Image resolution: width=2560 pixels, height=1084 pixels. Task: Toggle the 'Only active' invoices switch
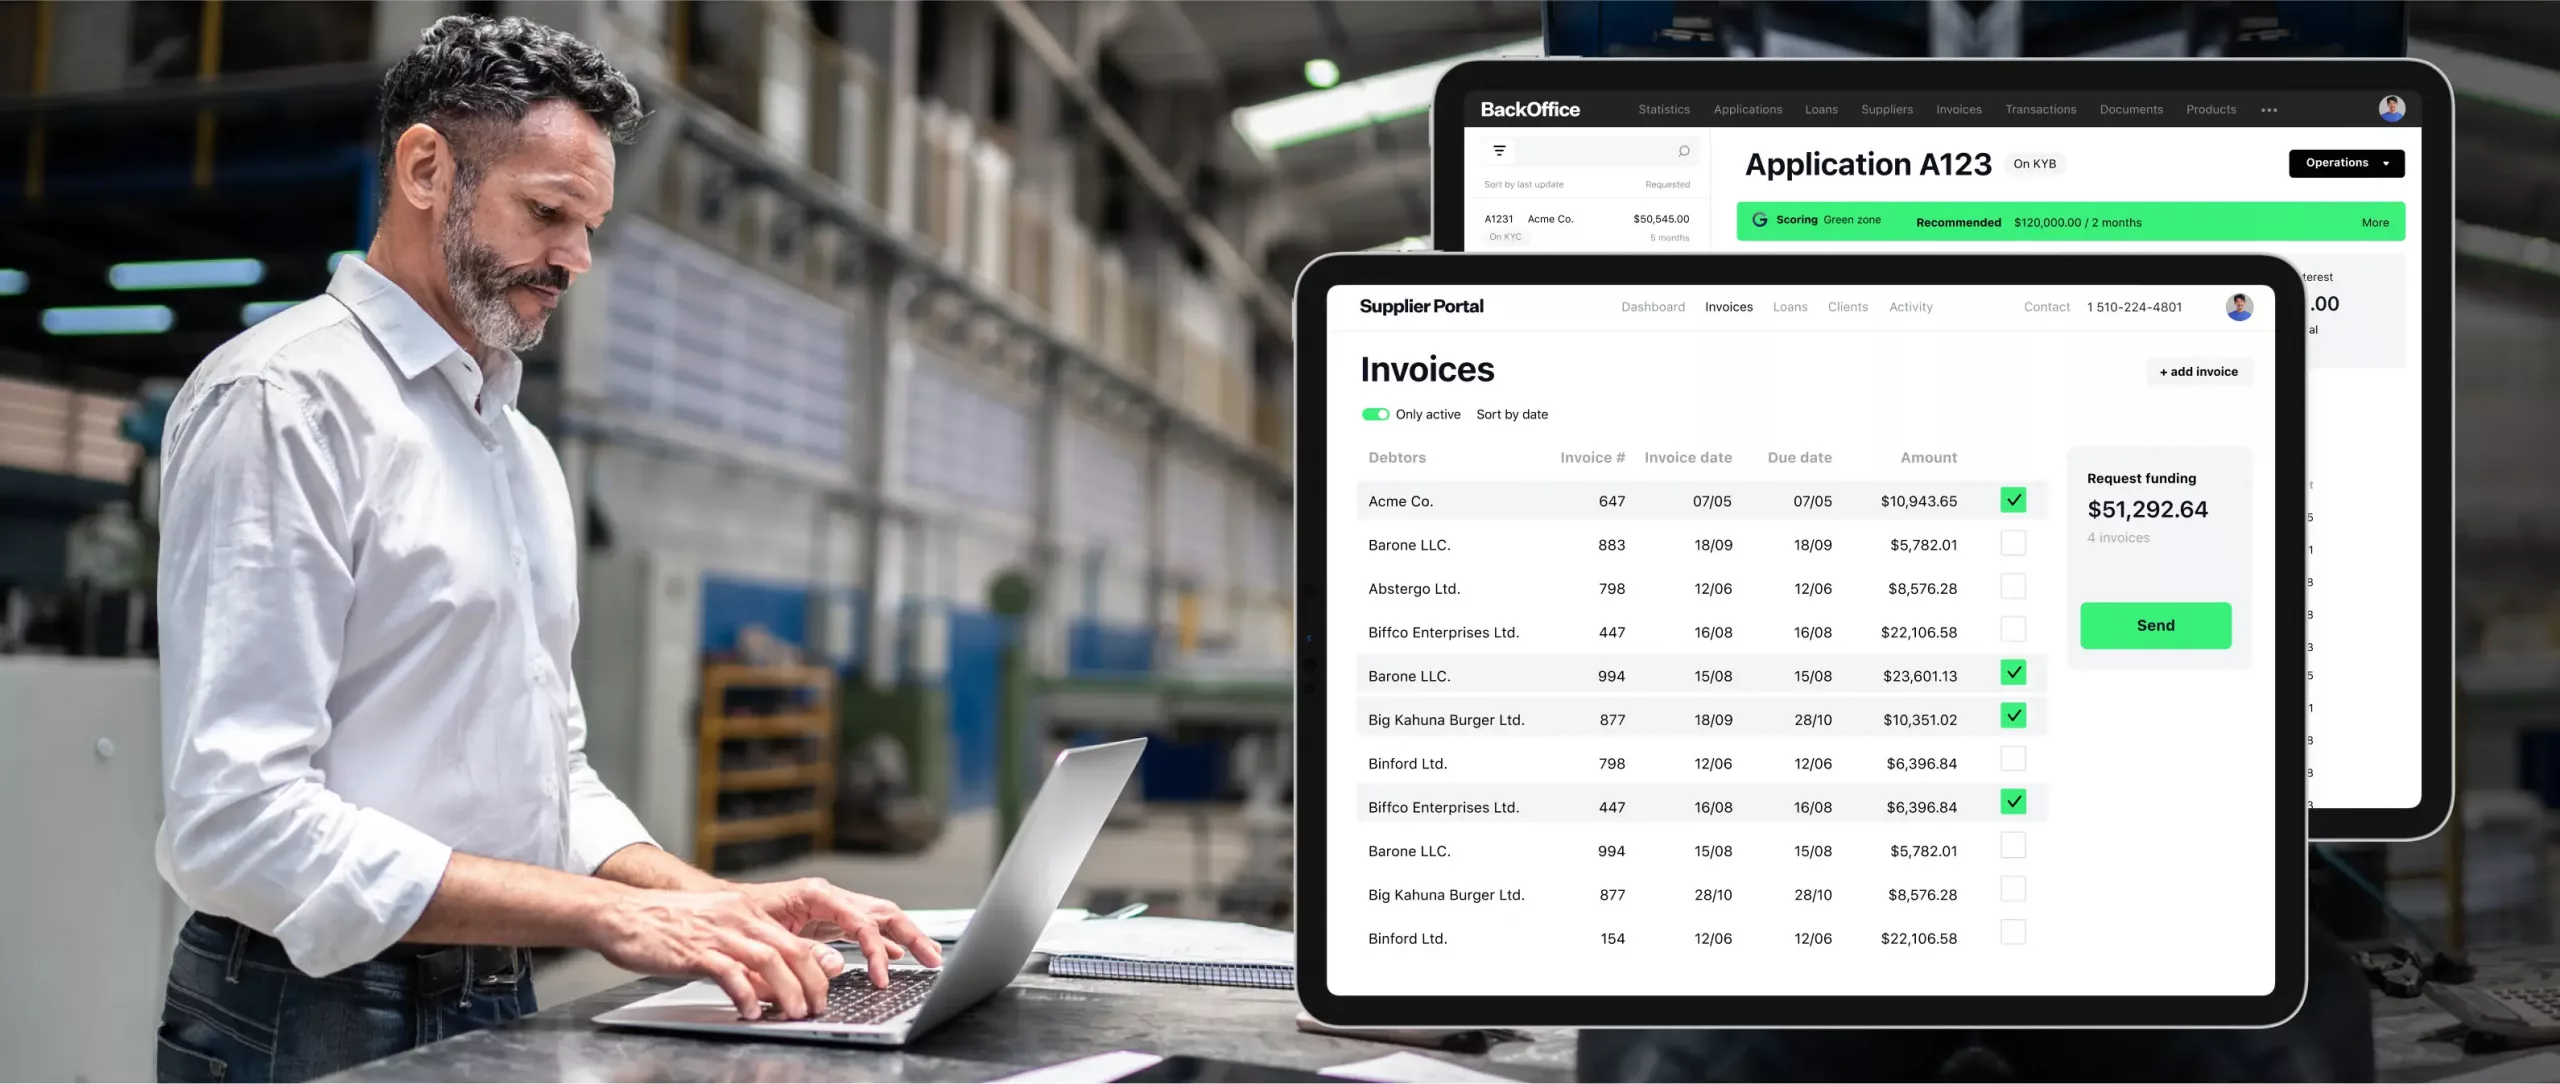click(x=1373, y=413)
